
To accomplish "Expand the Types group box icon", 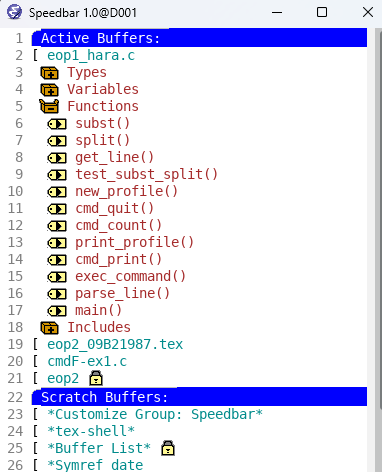I will pyautogui.click(x=49, y=73).
